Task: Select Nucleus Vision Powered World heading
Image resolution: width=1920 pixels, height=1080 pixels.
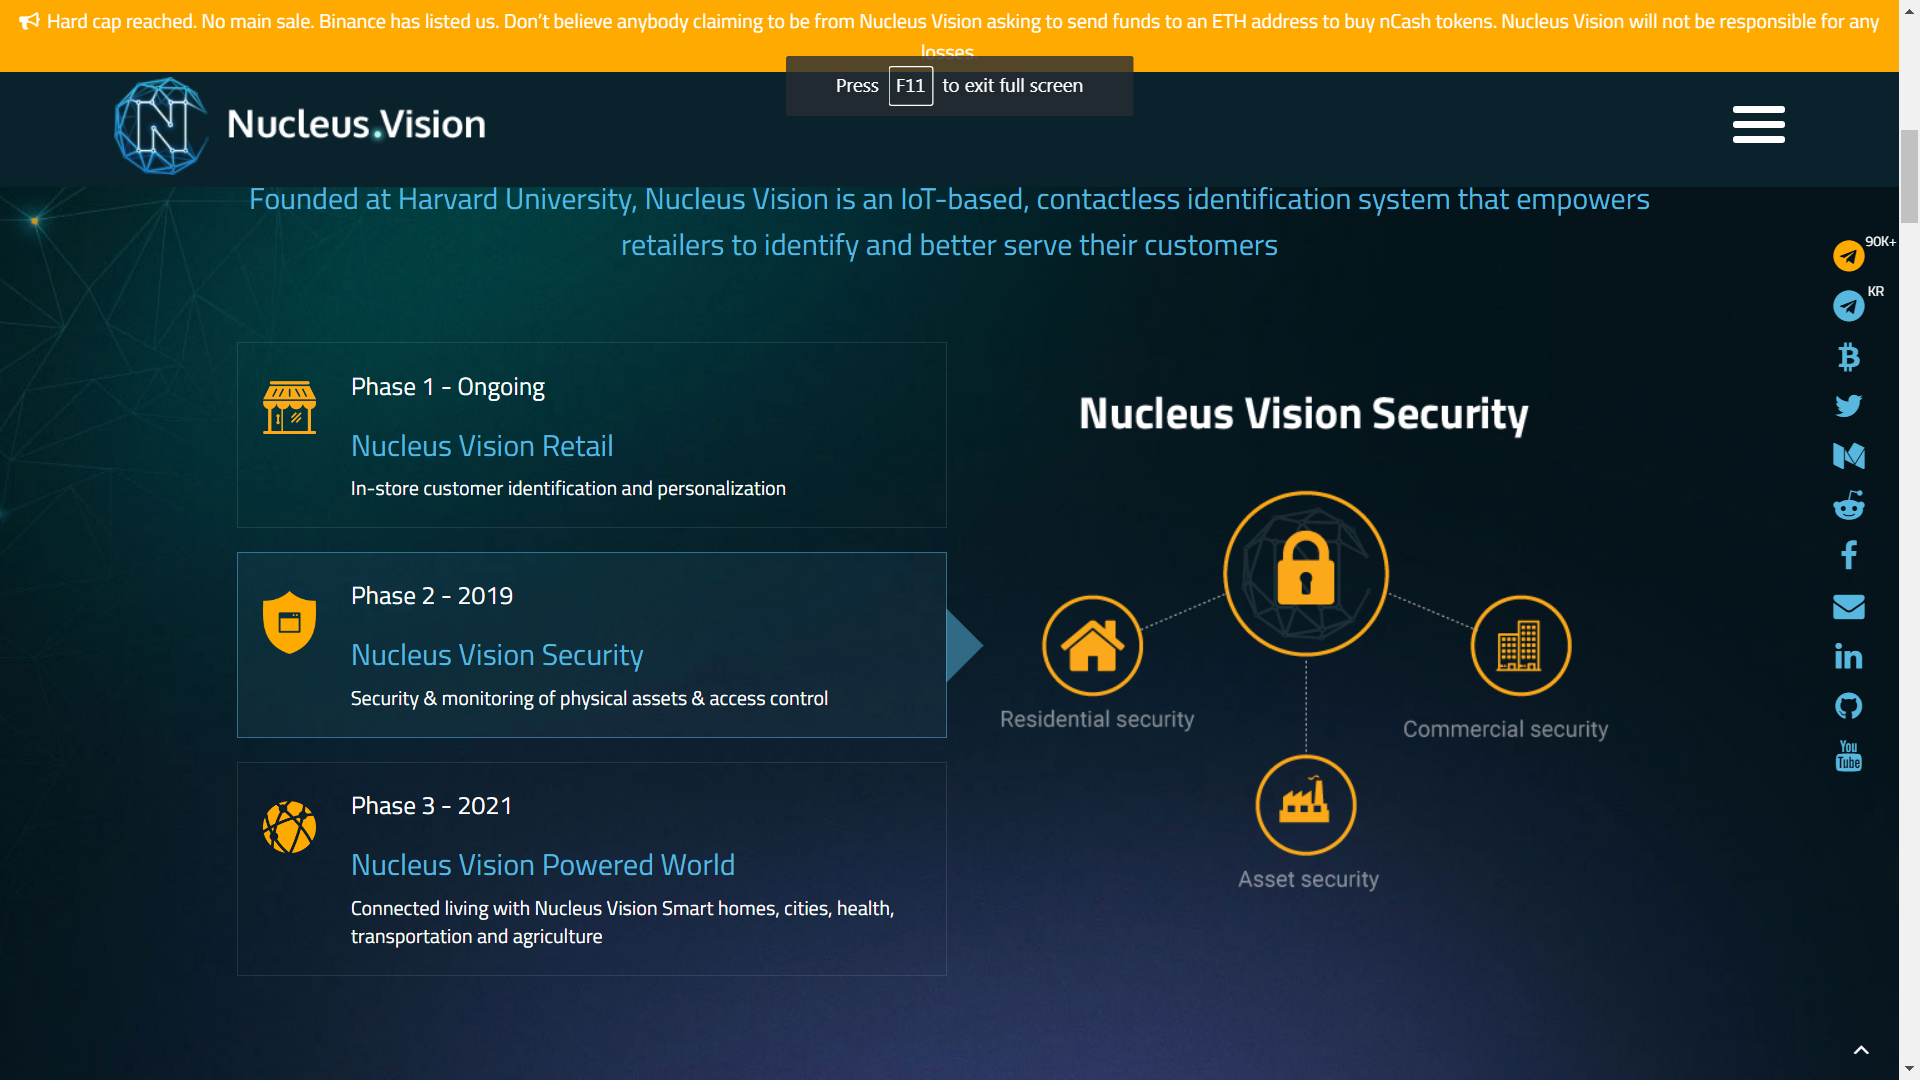Action: tap(543, 865)
